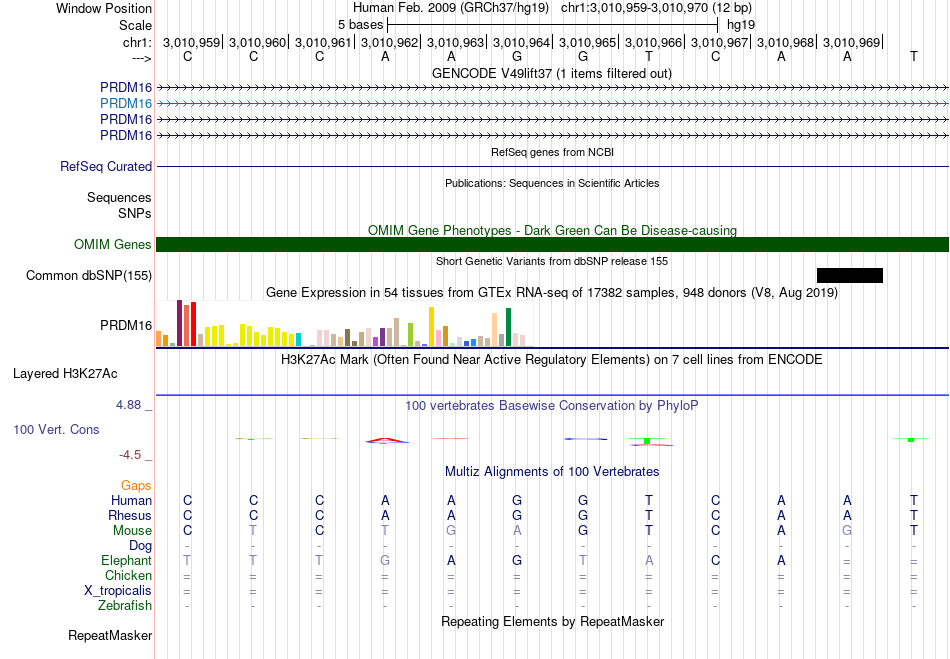Select the Scale track label
950x659 pixels.
click(x=135, y=25)
